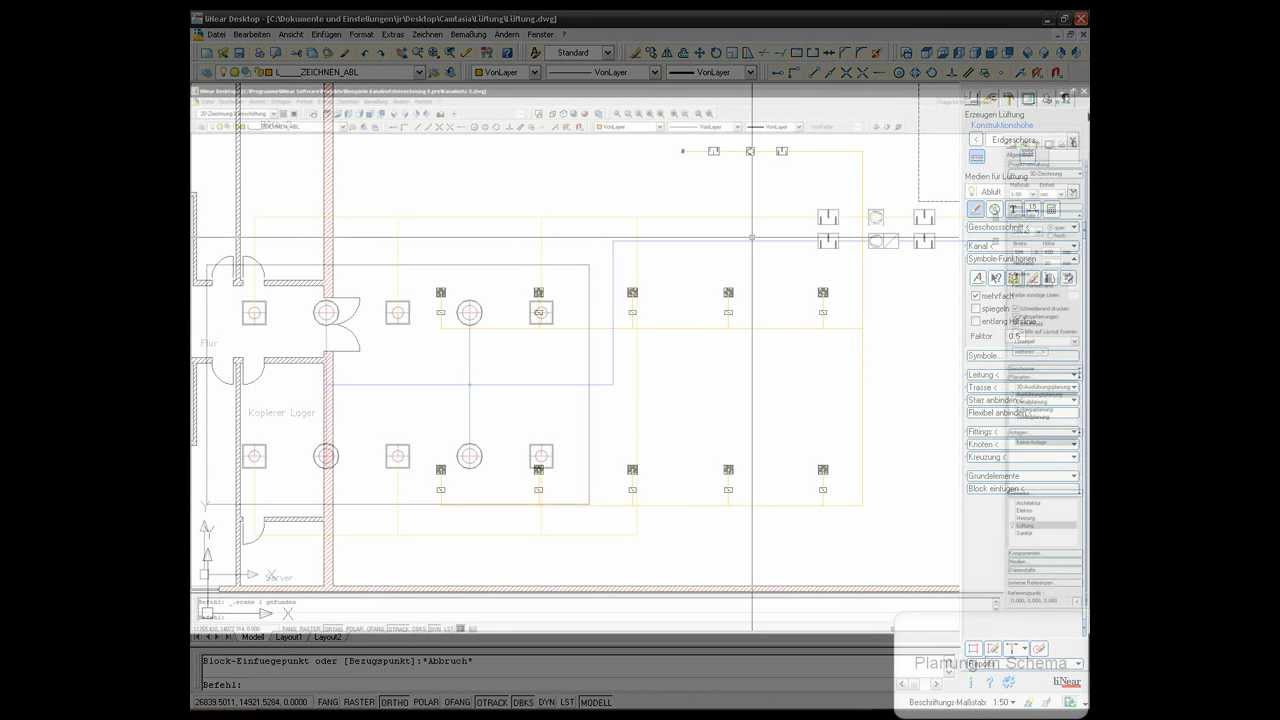1280x720 pixels.
Task: Click the Flexibel anbinden button
Action: (x=1022, y=413)
